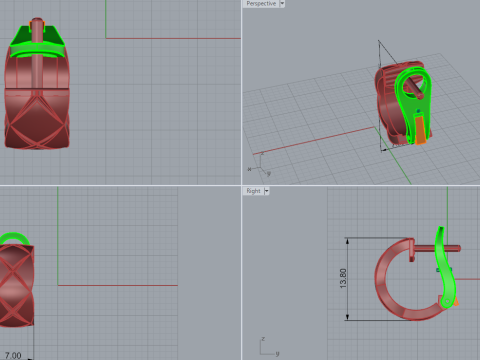Screen dimensions: 480x360
Task: Select green S-shaped lever in Right view
Action: coord(446,267)
